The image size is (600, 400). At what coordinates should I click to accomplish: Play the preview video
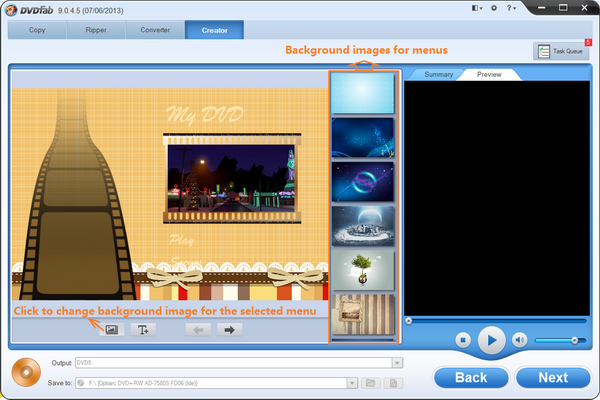(491, 340)
